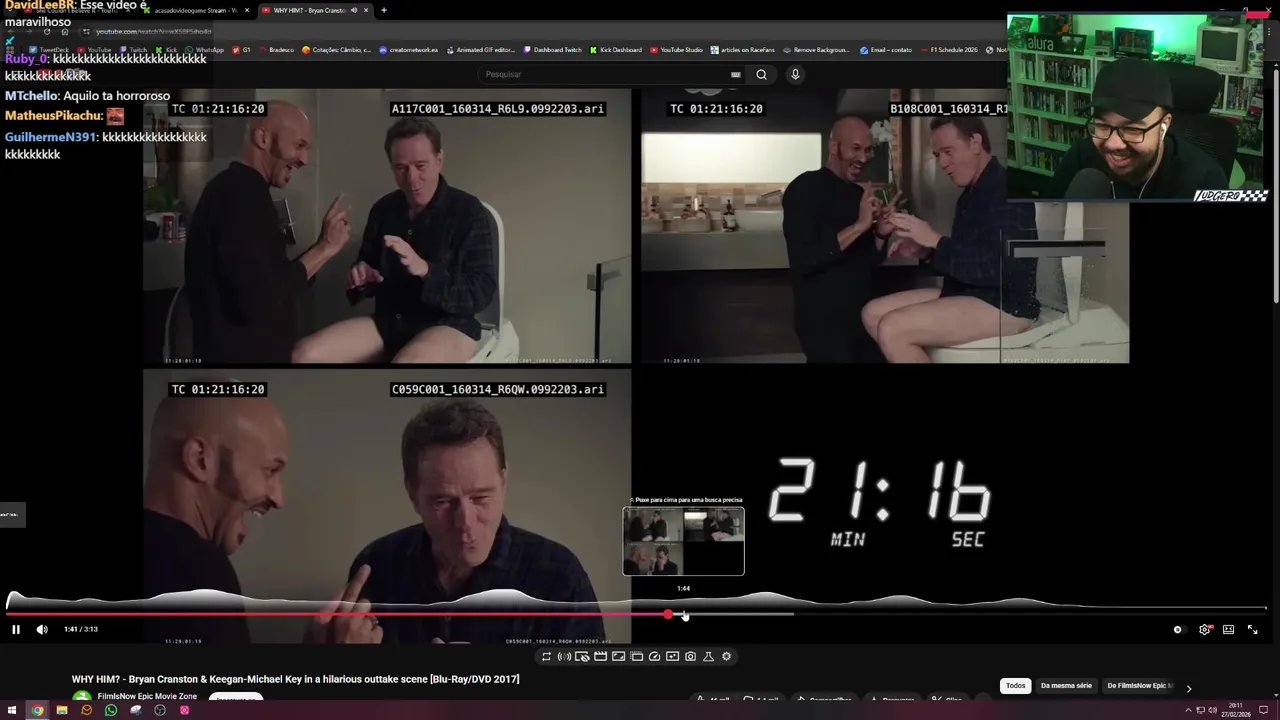The image size is (1280, 720).
Task: Open the F1 Schedule 2026 bookmark
Action: click(948, 50)
